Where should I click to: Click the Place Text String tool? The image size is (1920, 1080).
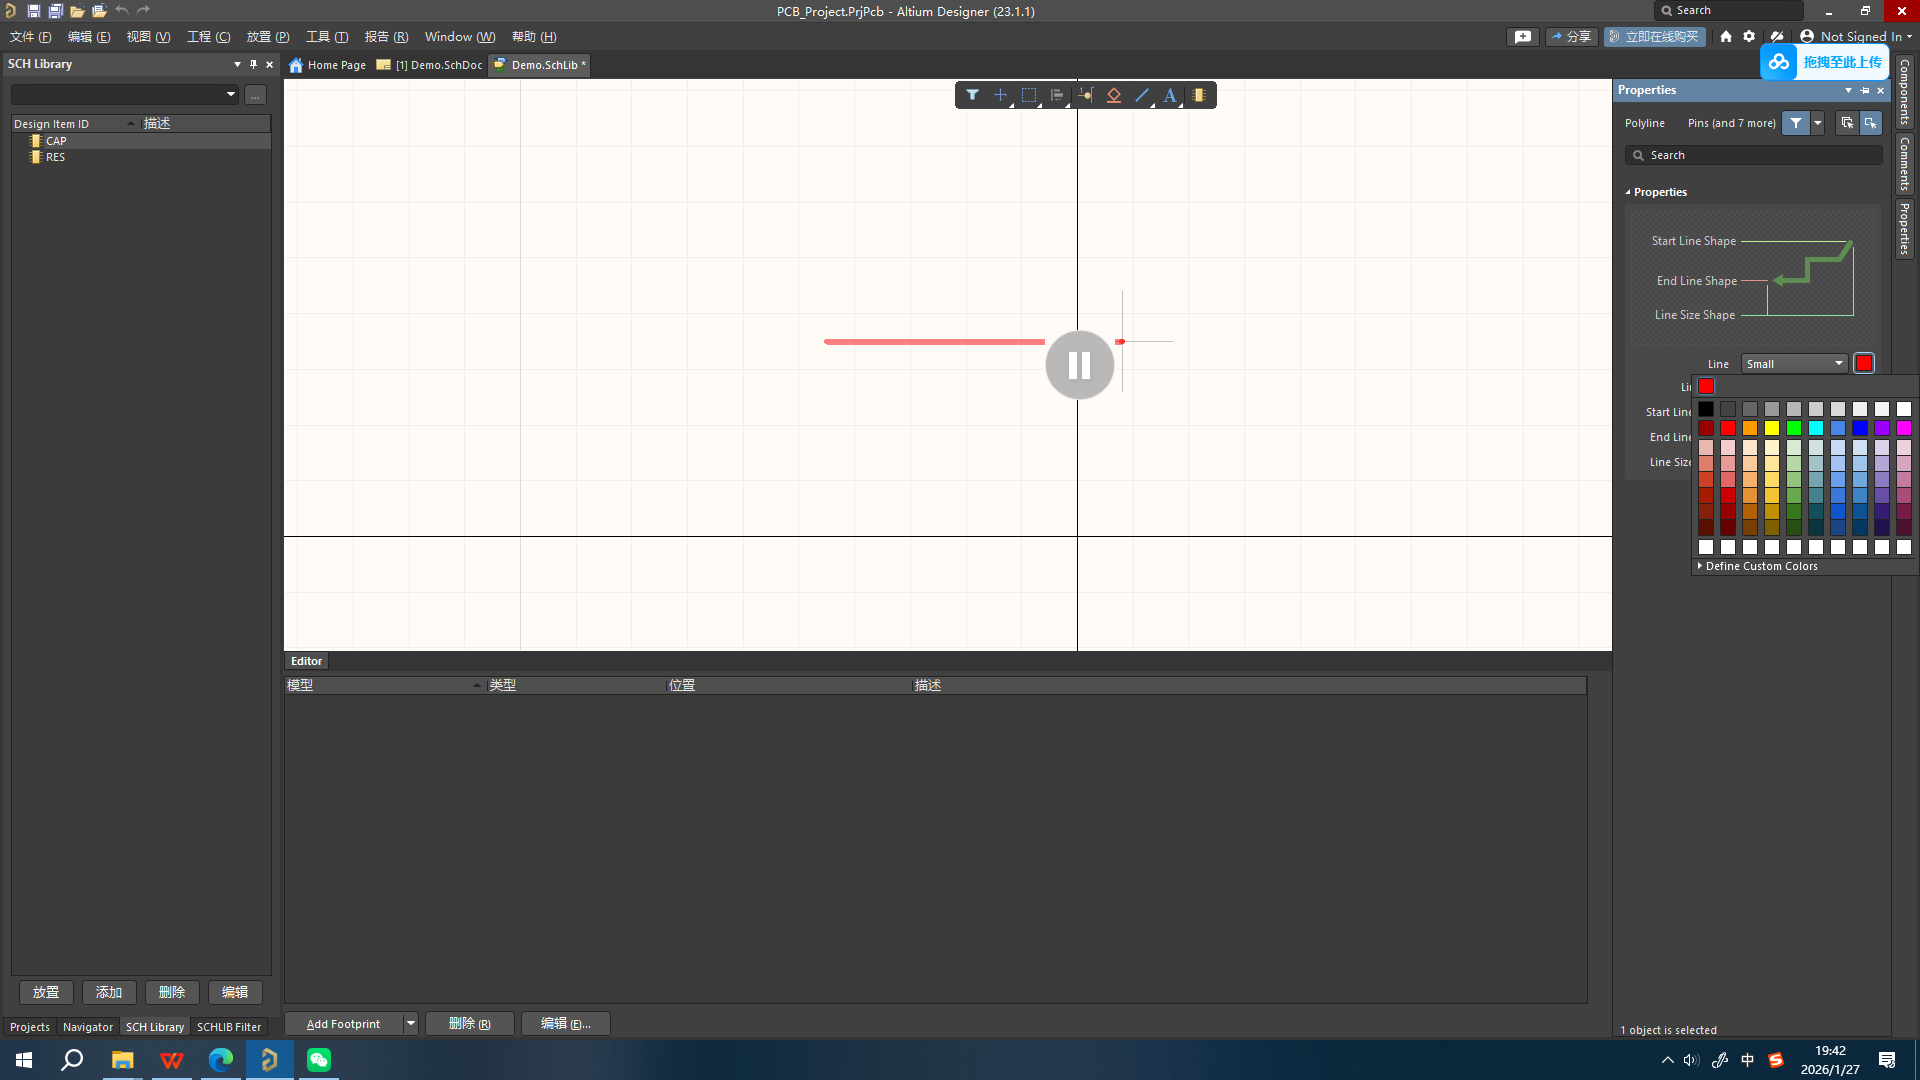1169,95
